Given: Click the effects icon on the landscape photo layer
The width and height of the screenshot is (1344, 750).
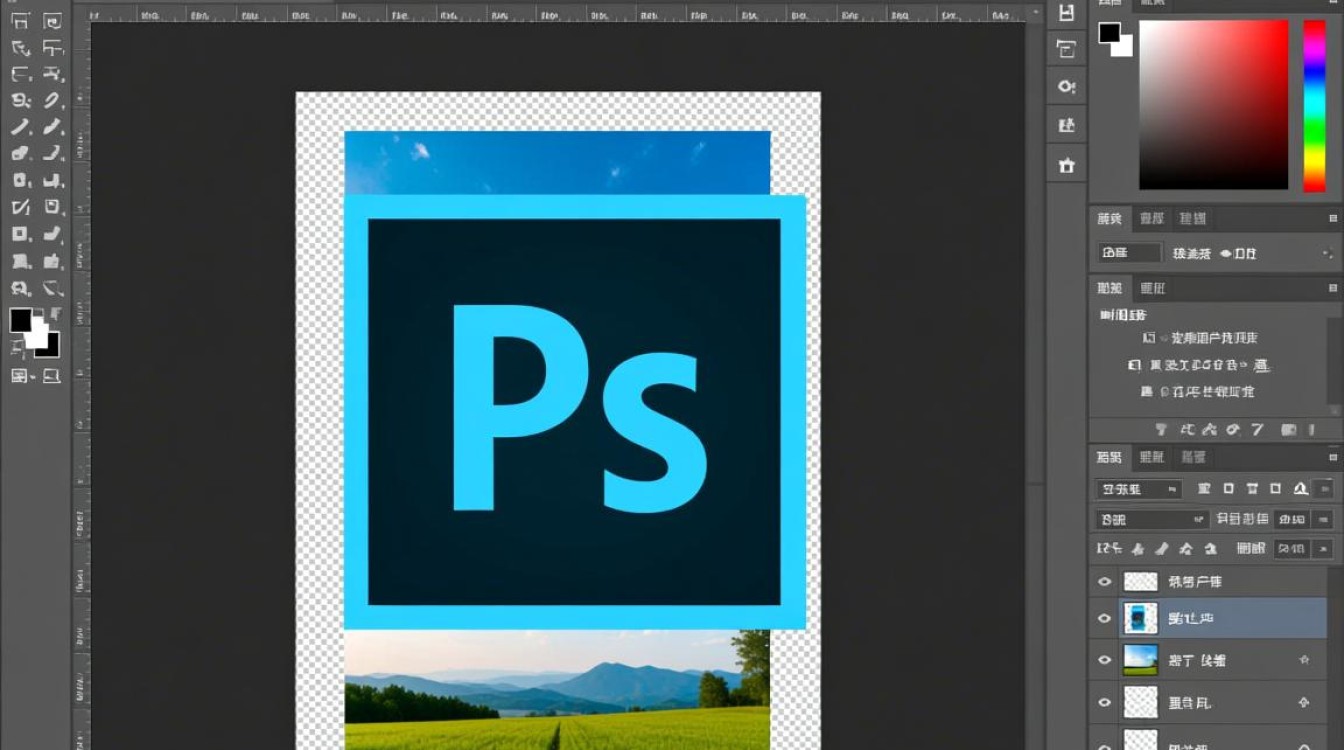Looking at the screenshot, I should 1303,660.
